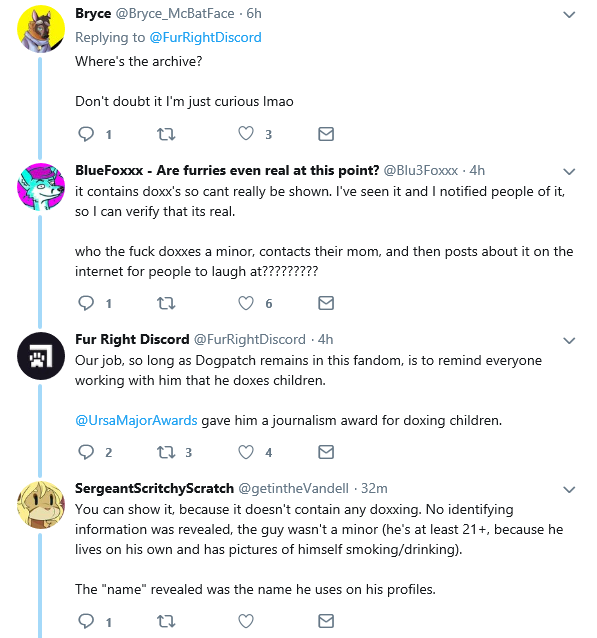Reply to BlueFoxxx's tweet
Screen dimensions: 597x638
click(86, 303)
